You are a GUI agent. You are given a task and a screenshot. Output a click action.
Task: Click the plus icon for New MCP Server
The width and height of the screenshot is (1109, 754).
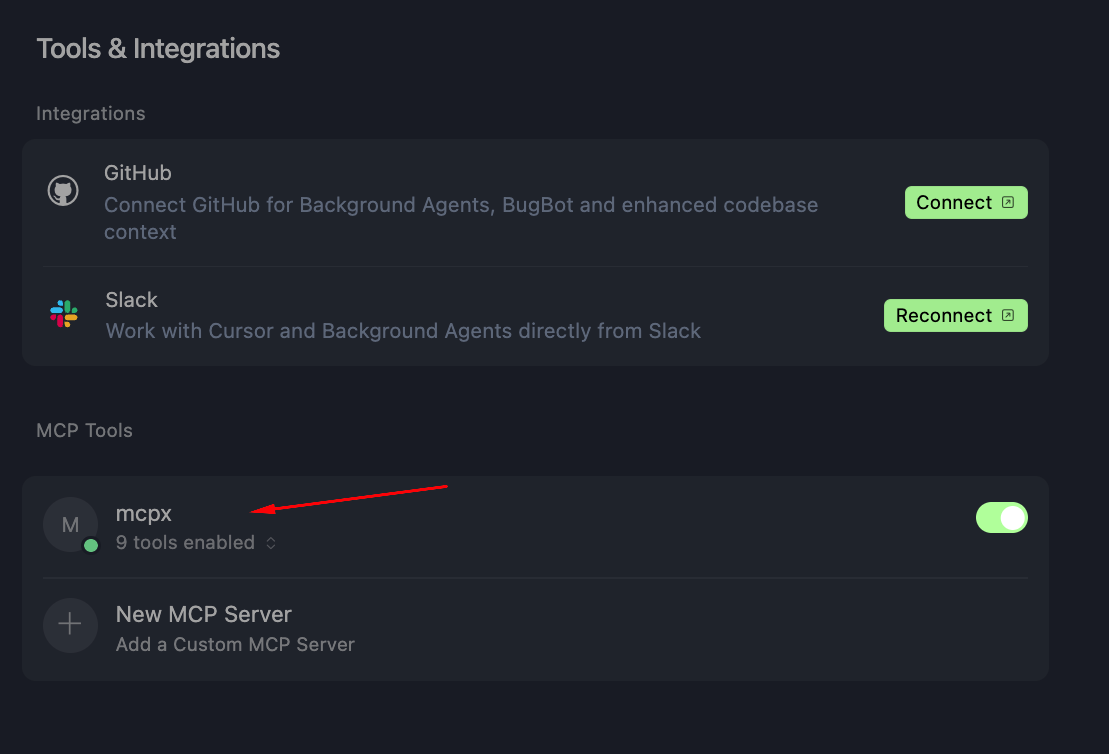pos(70,625)
